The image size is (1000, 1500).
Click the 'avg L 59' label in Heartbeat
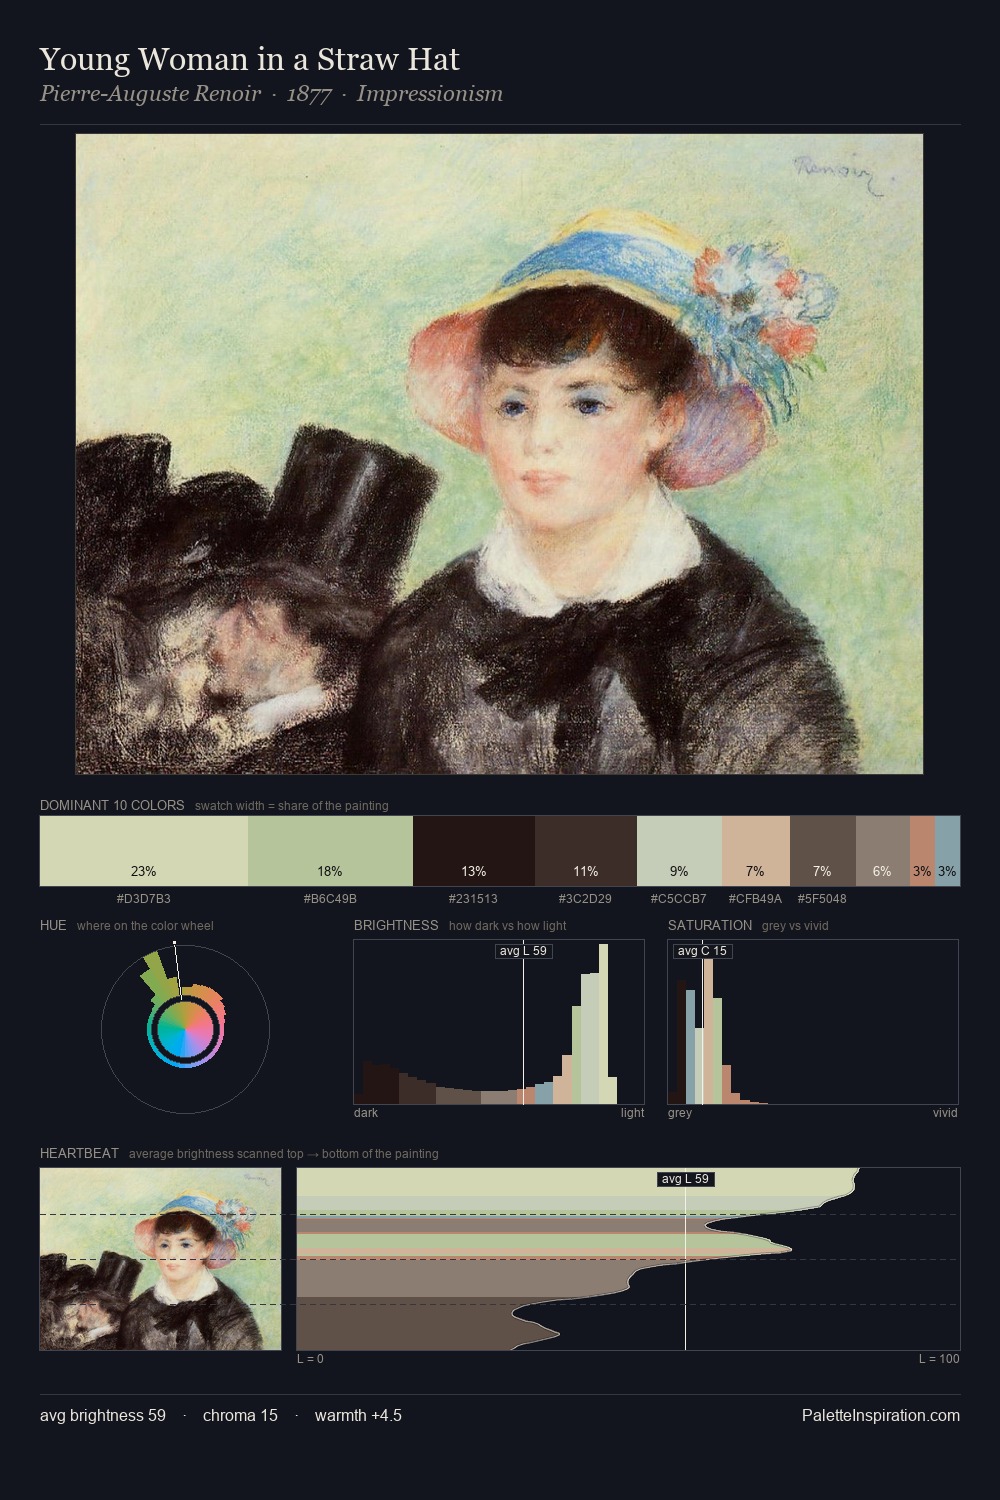tap(686, 1179)
